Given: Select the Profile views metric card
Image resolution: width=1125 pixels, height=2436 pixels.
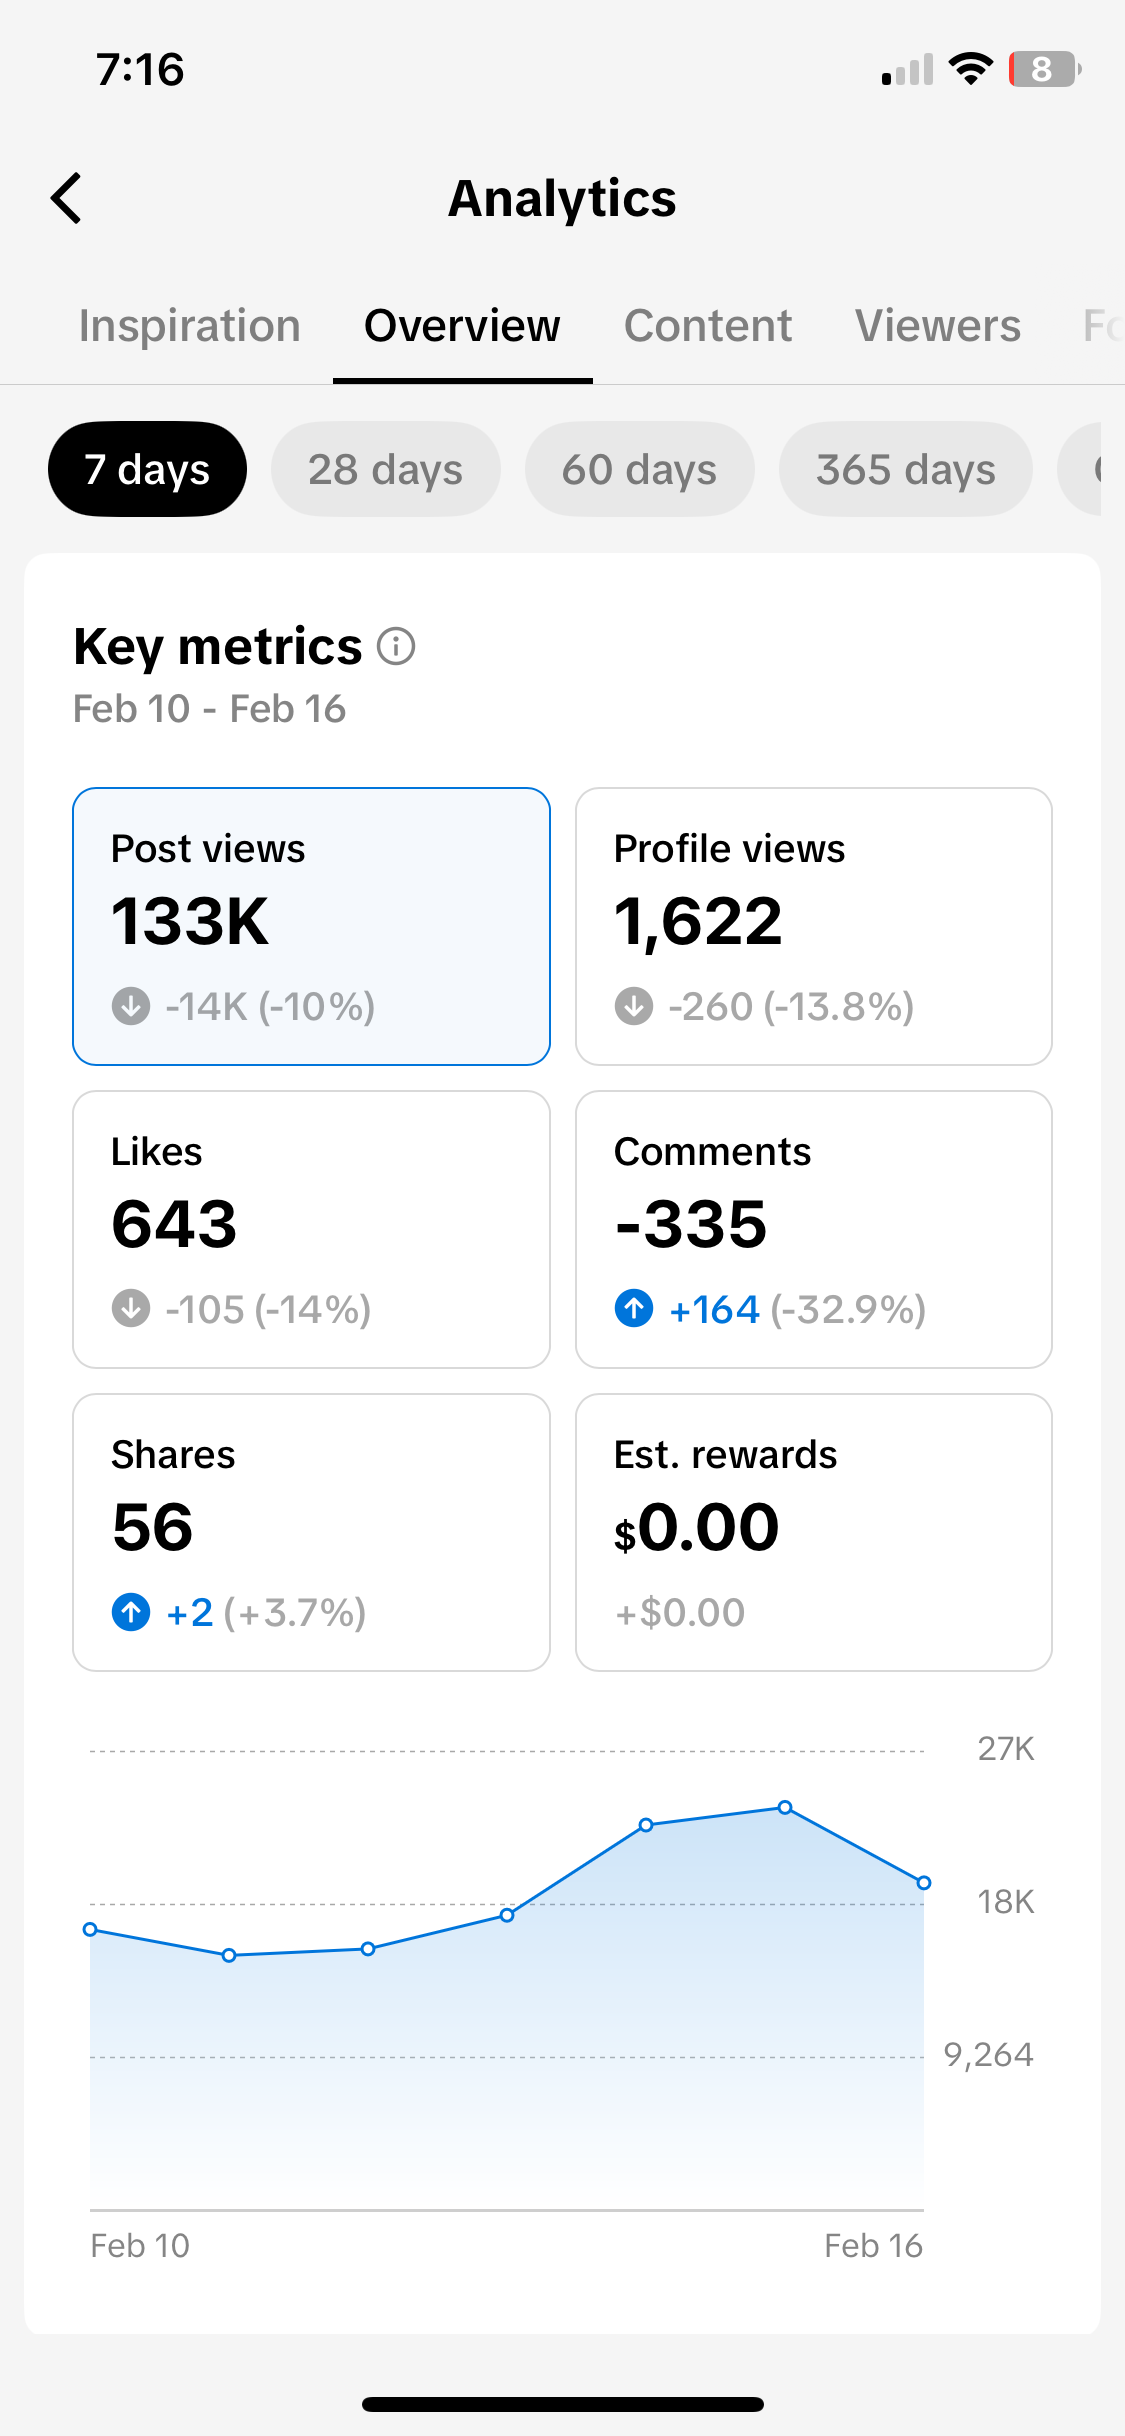Looking at the screenshot, I should (814, 926).
